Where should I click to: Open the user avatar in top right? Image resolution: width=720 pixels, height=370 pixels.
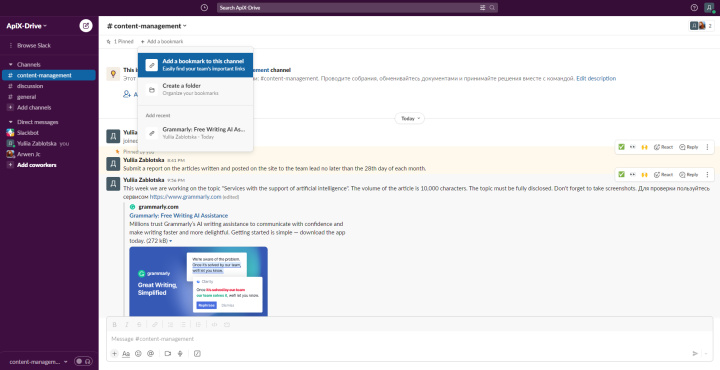710,8
